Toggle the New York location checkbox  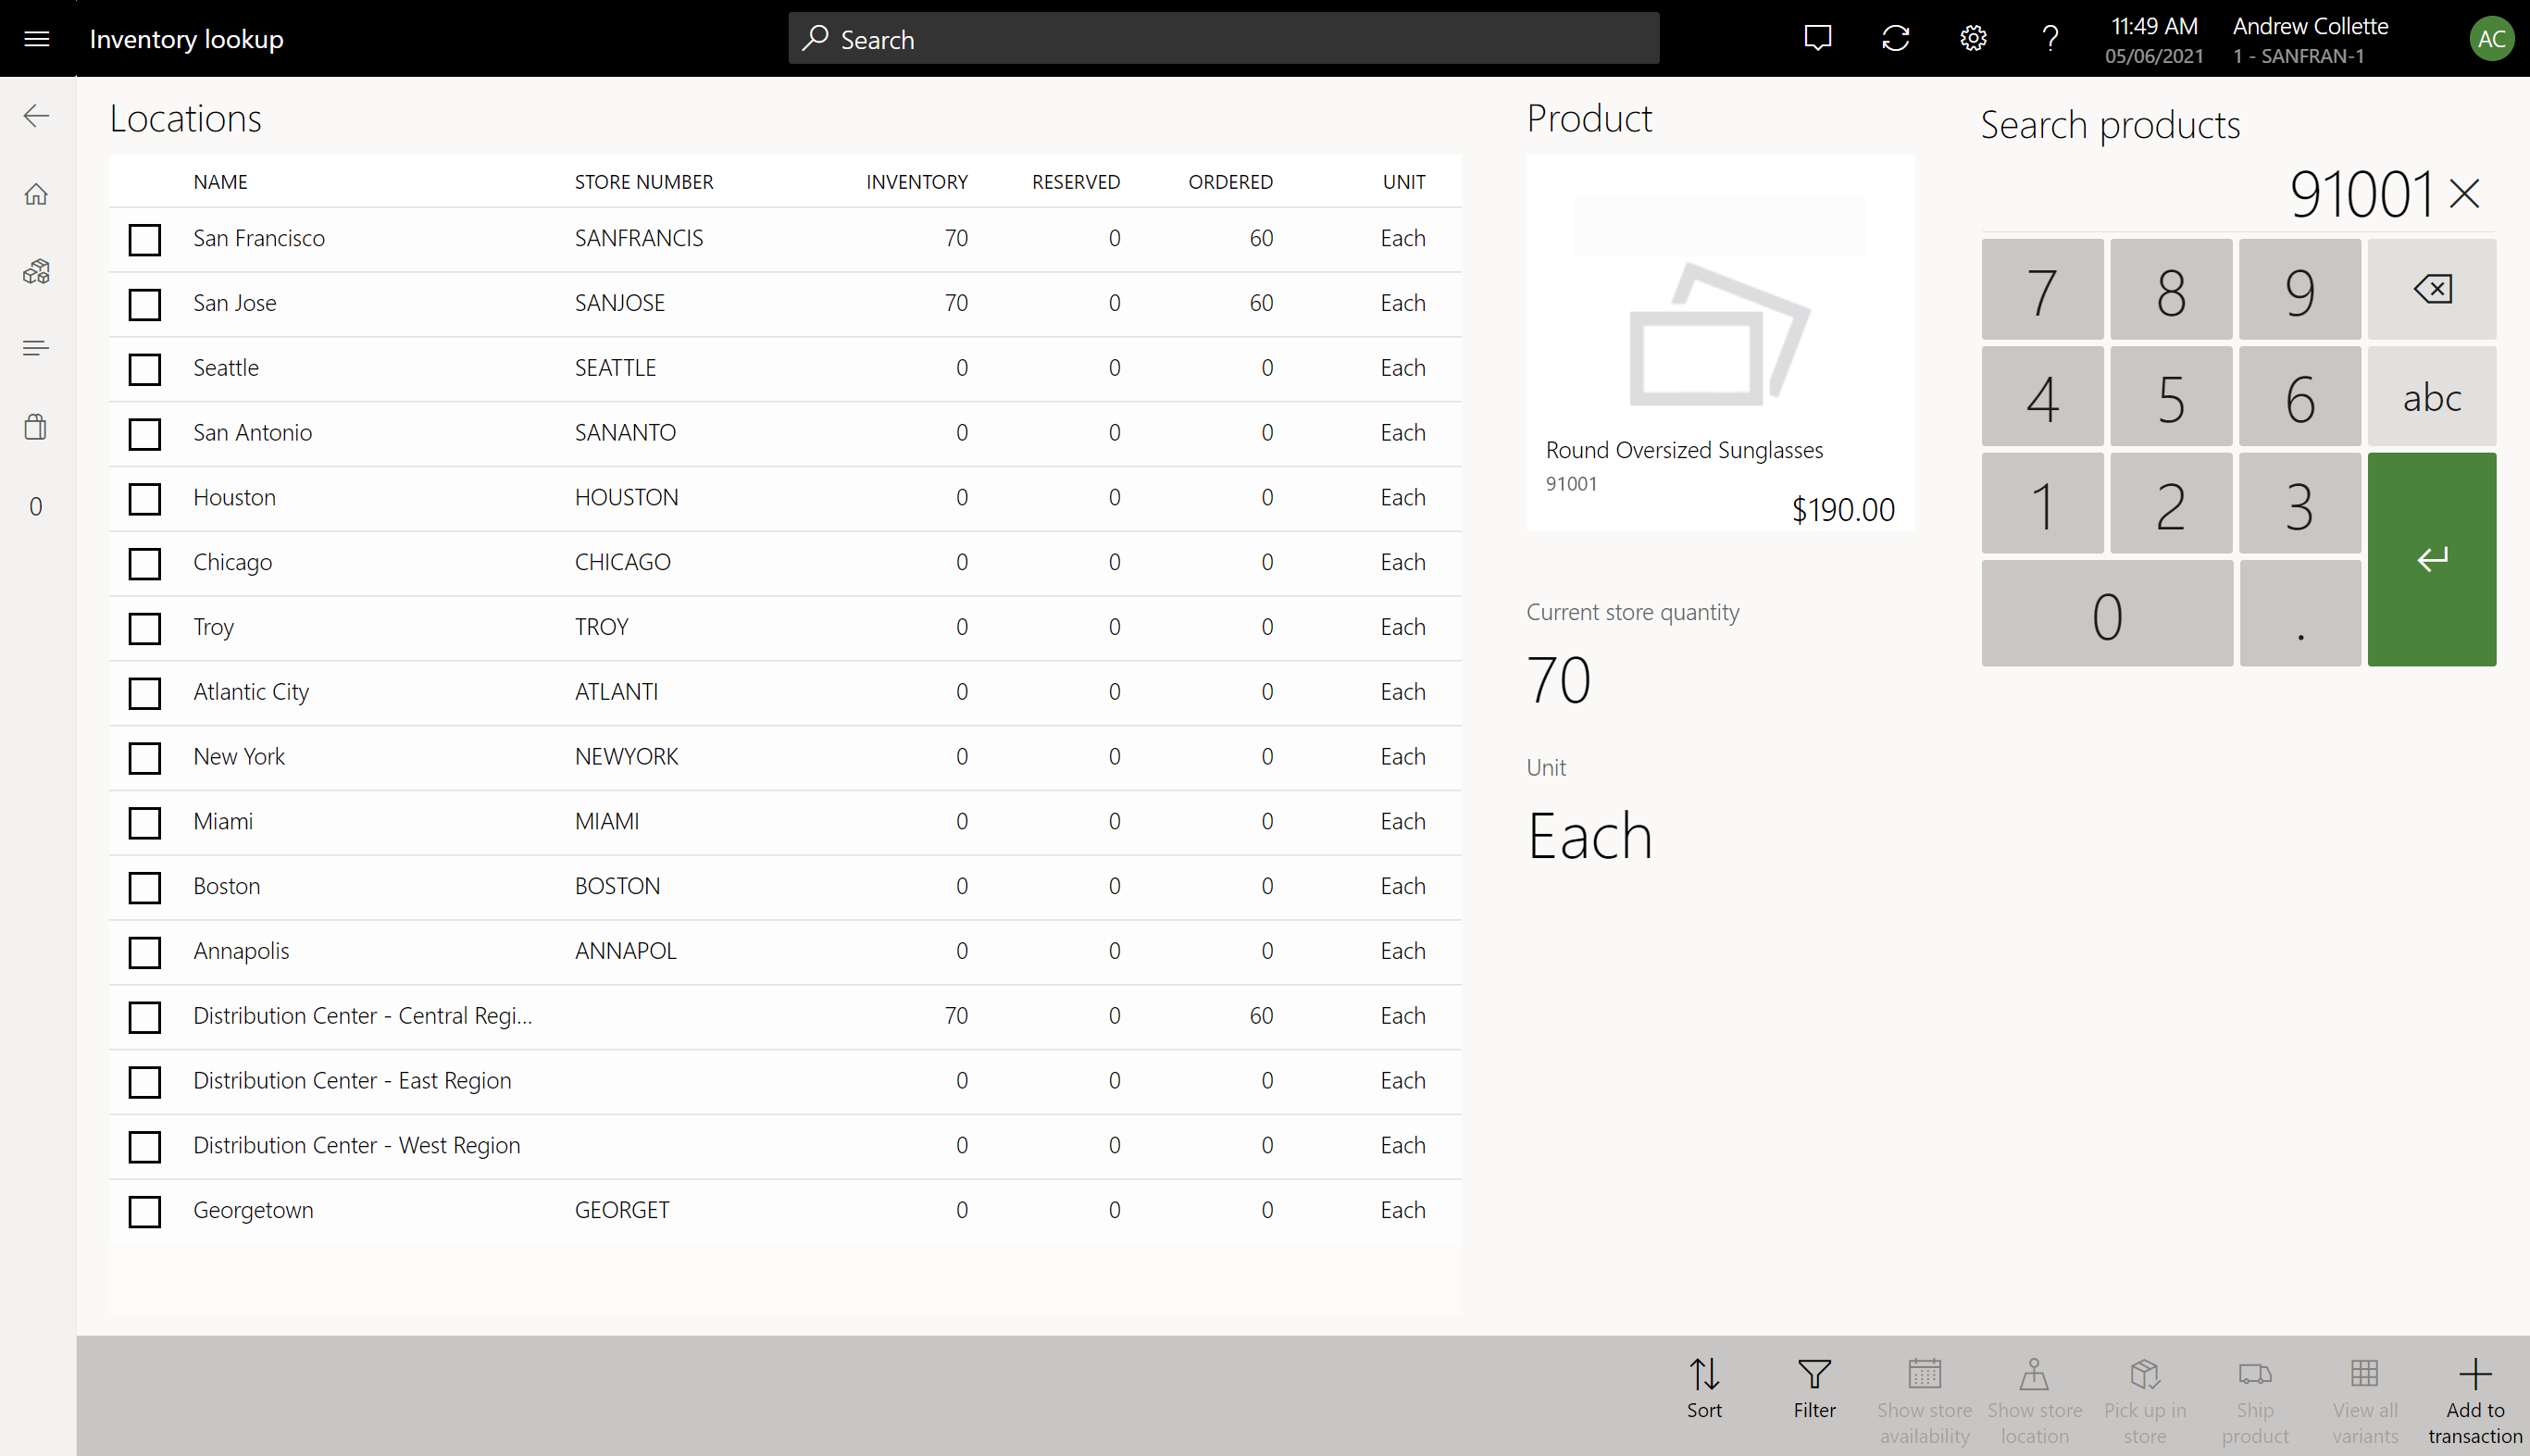pos(144,757)
